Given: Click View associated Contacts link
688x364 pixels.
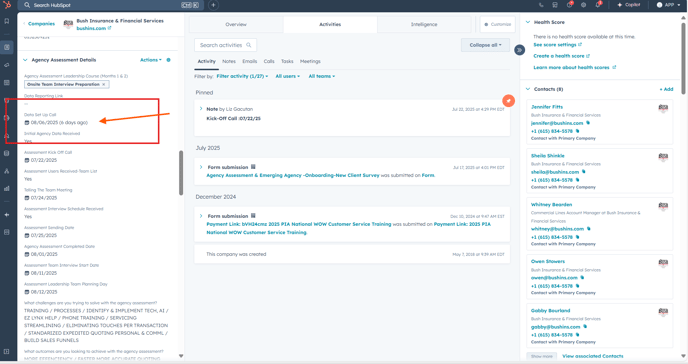Looking at the screenshot, I should 592,356.
